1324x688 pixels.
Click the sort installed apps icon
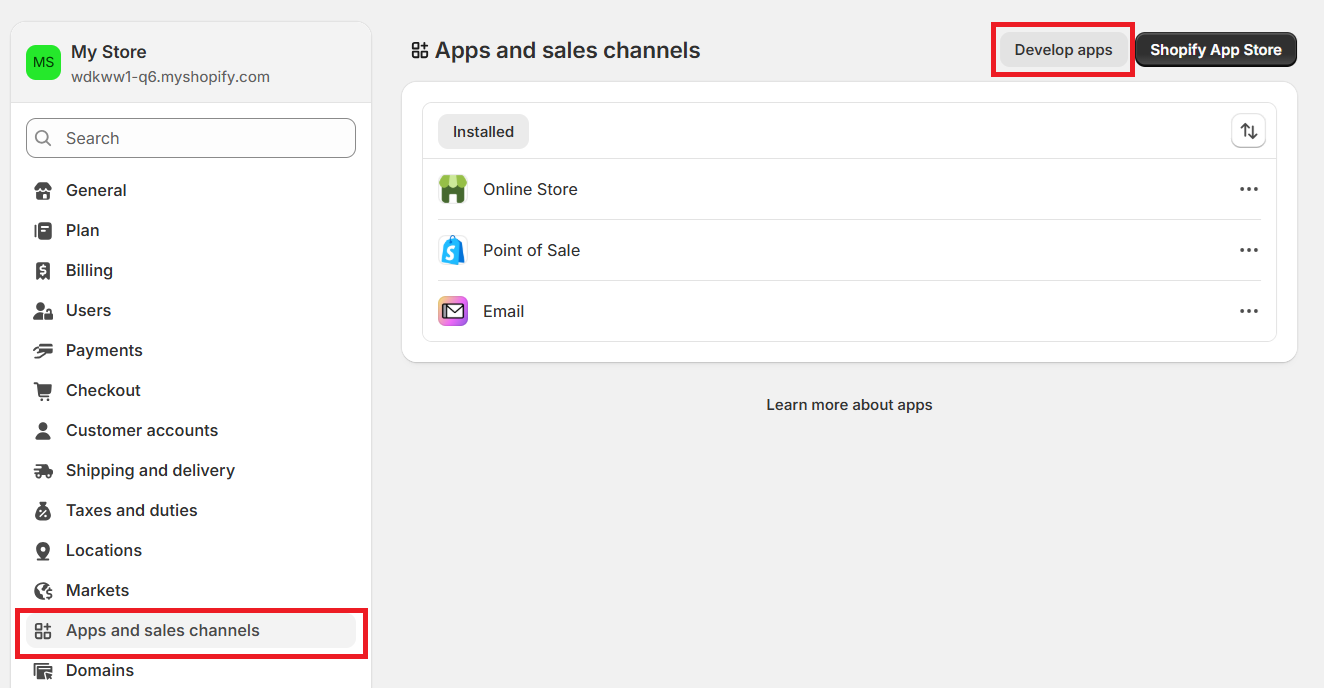(x=1248, y=131)
